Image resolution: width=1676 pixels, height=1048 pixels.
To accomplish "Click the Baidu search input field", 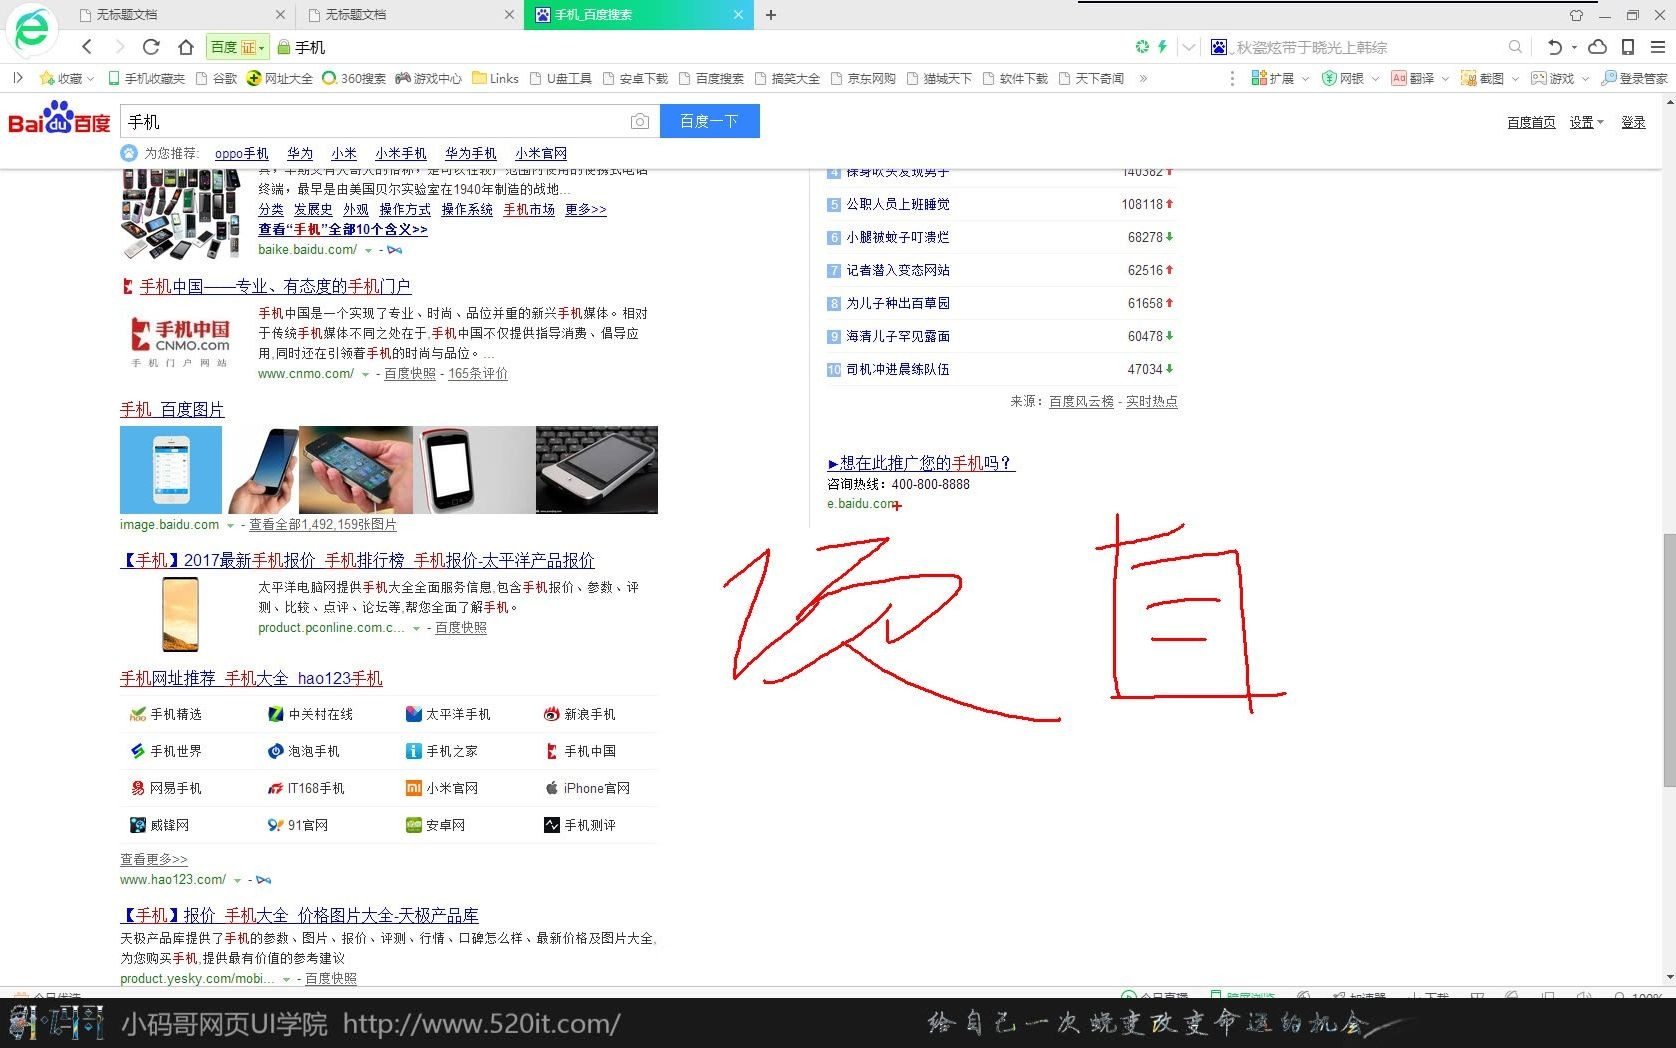I will click(374, 121).
